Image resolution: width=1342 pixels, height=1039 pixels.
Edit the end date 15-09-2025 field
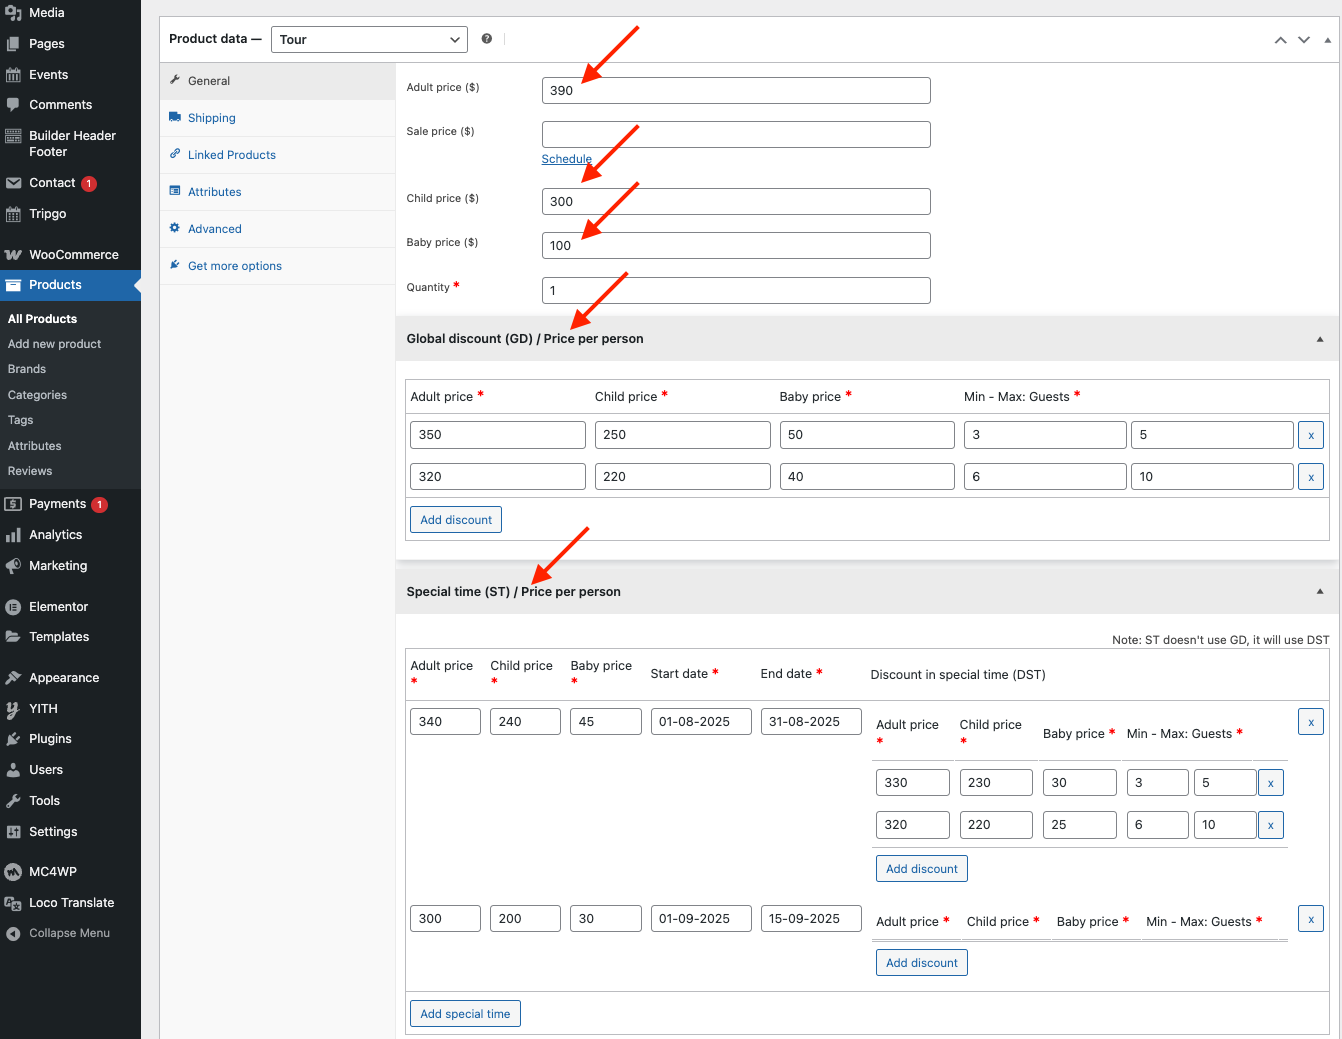tap(811, 919)
